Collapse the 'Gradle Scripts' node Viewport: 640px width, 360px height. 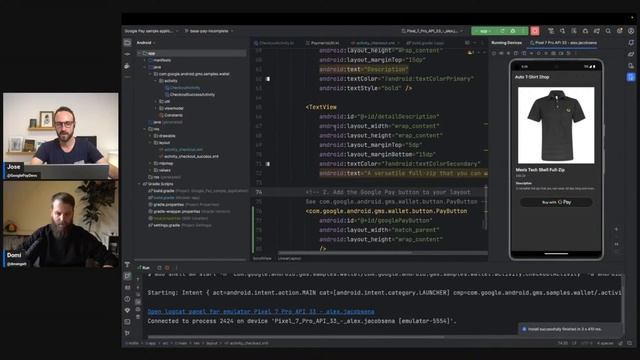pos(139,184)
